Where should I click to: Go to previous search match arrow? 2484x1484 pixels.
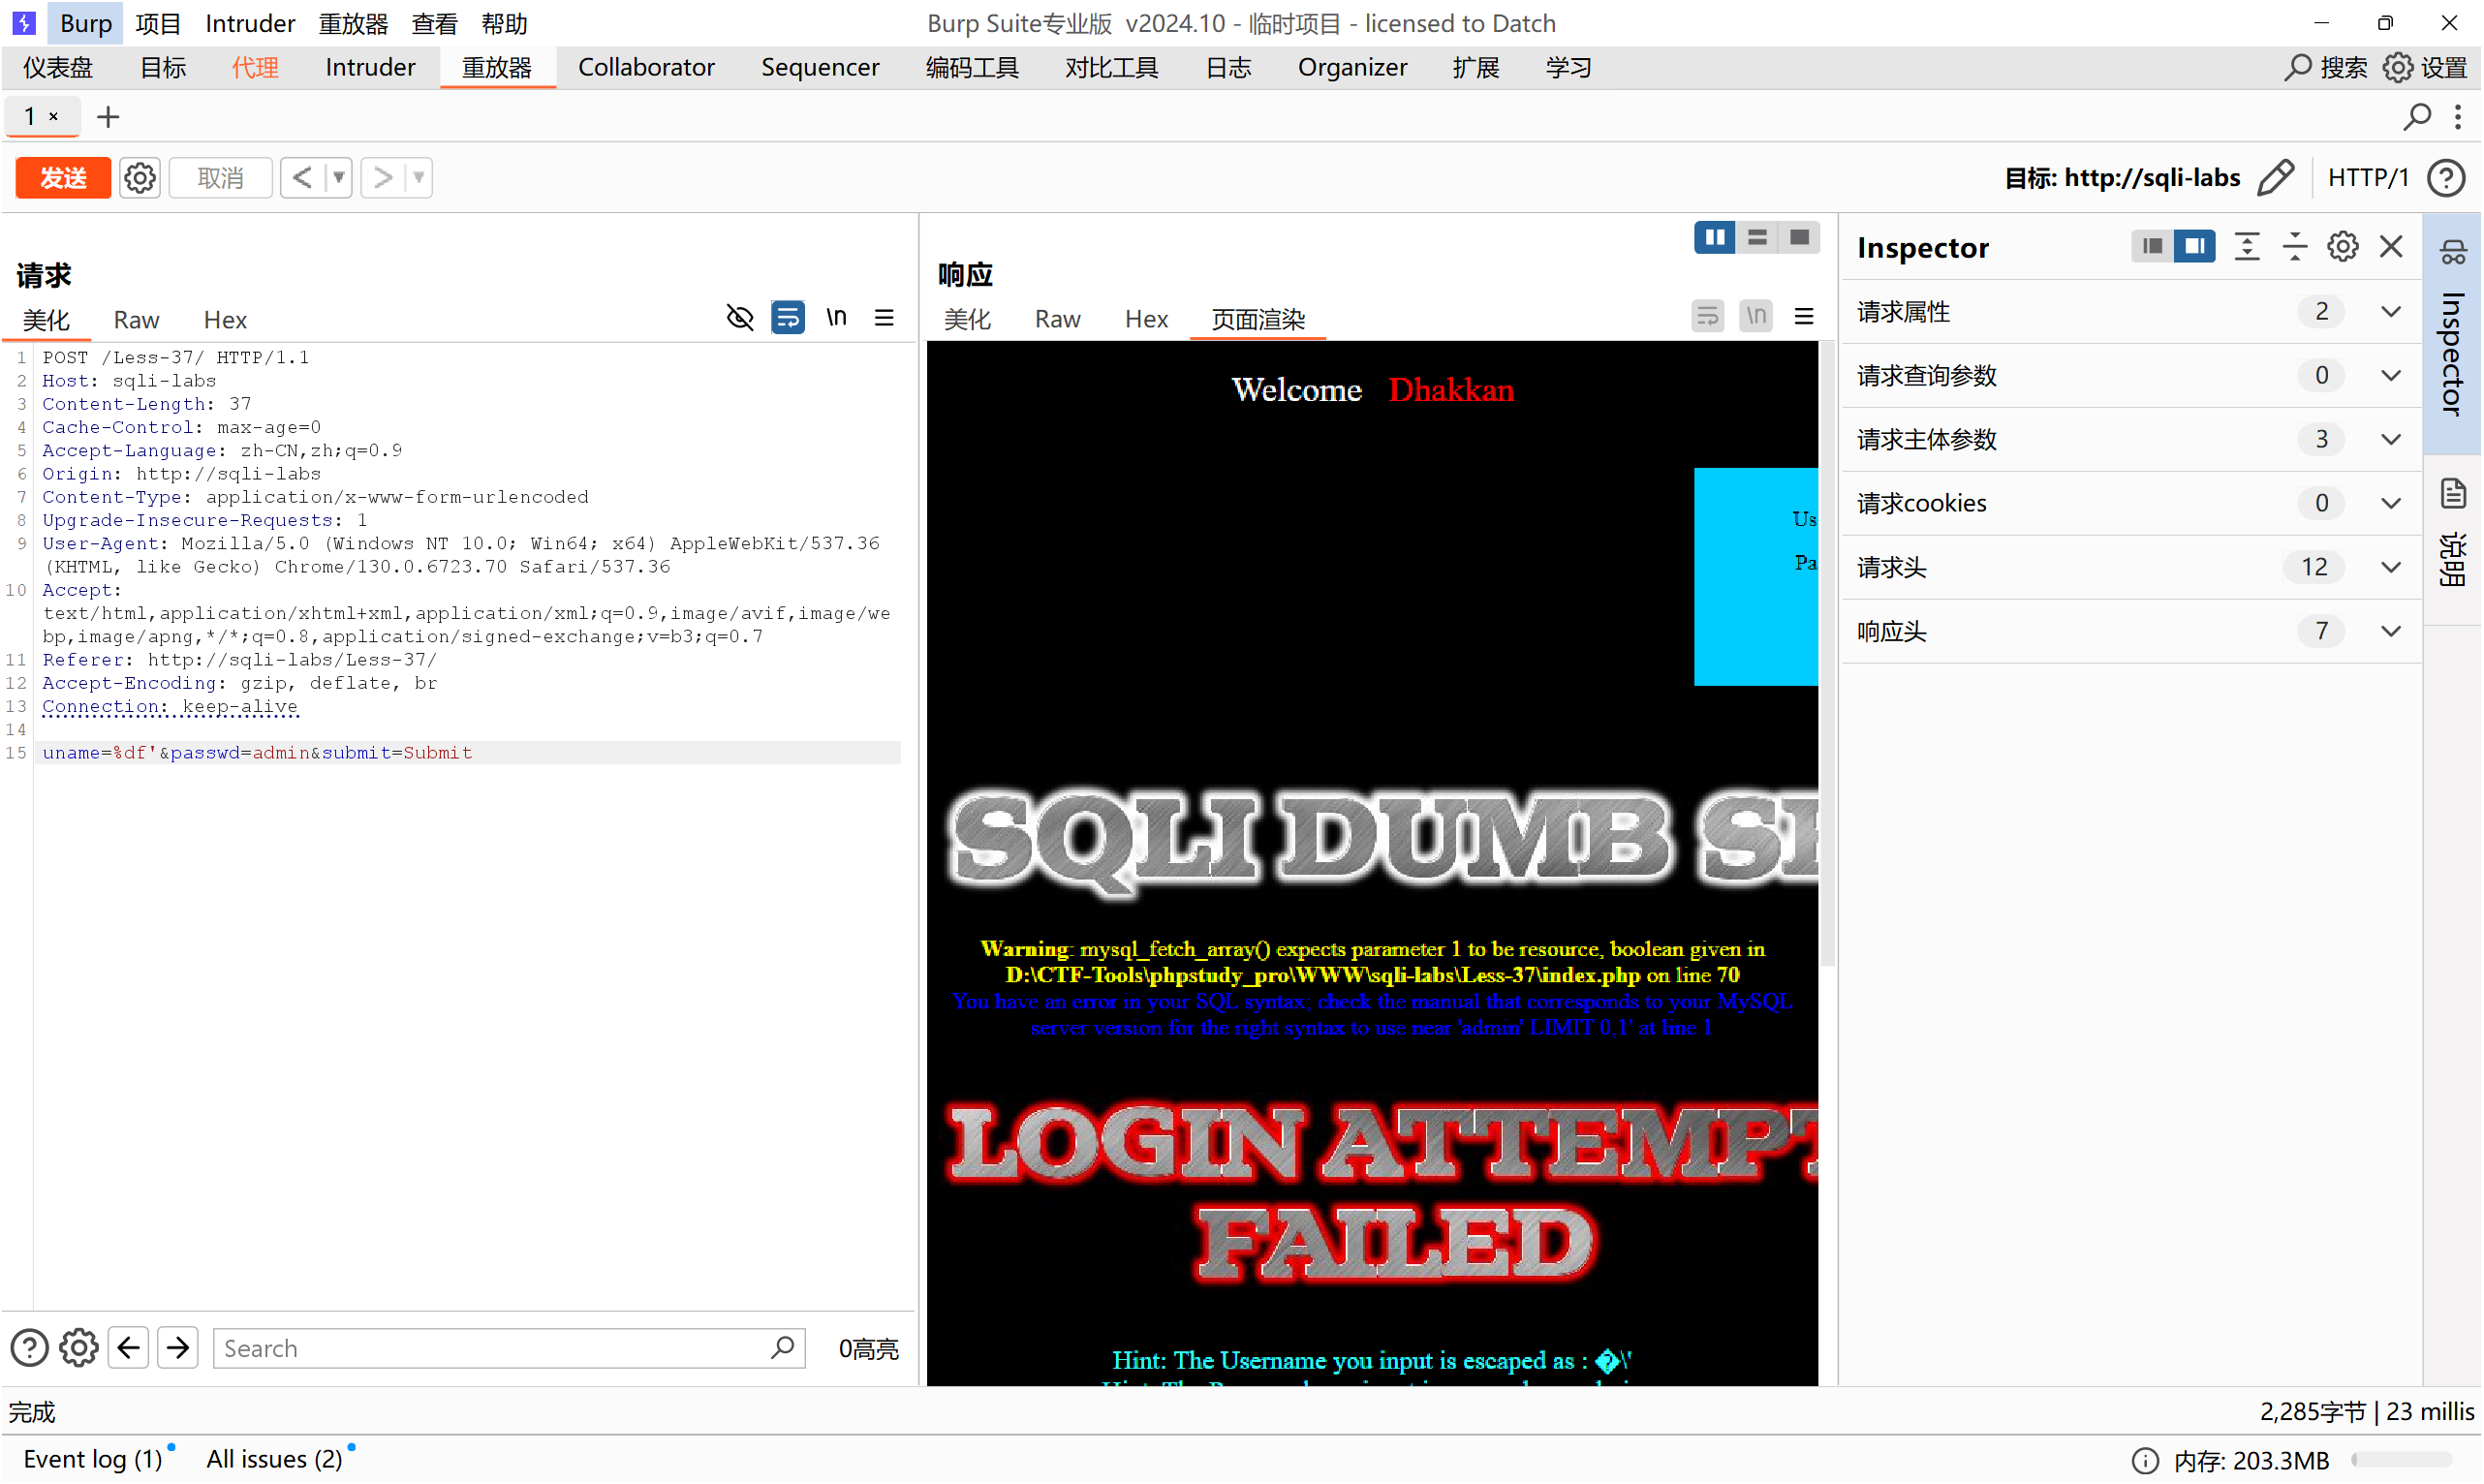coord(129,1348)
